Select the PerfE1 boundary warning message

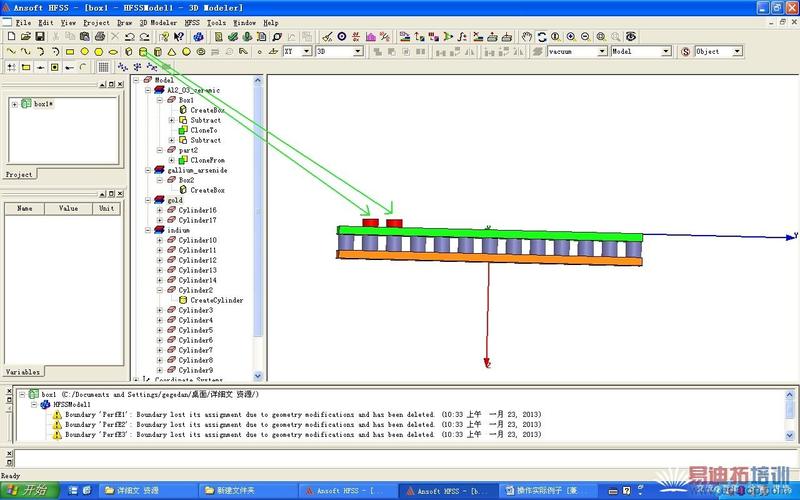(x=303, y=415)
